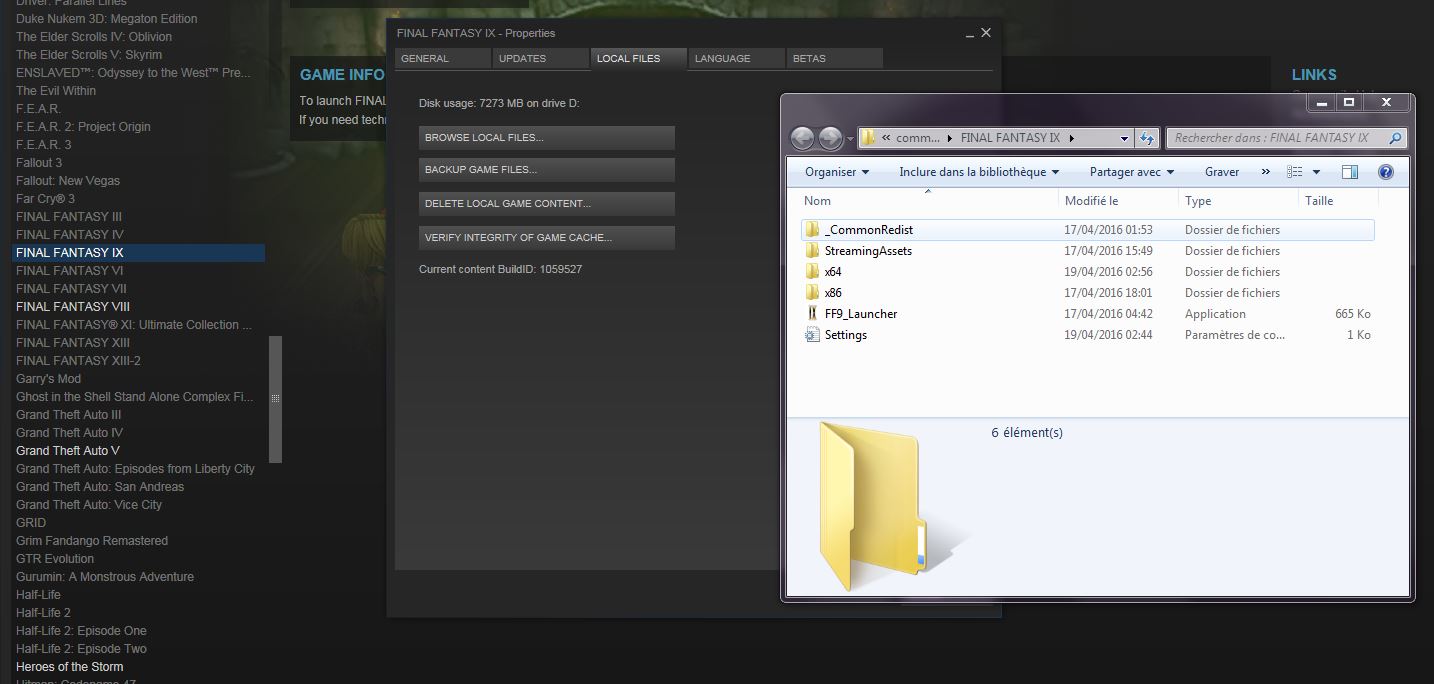Show hidden breadcrumb path with the double chevron

(x=886, y=138)
